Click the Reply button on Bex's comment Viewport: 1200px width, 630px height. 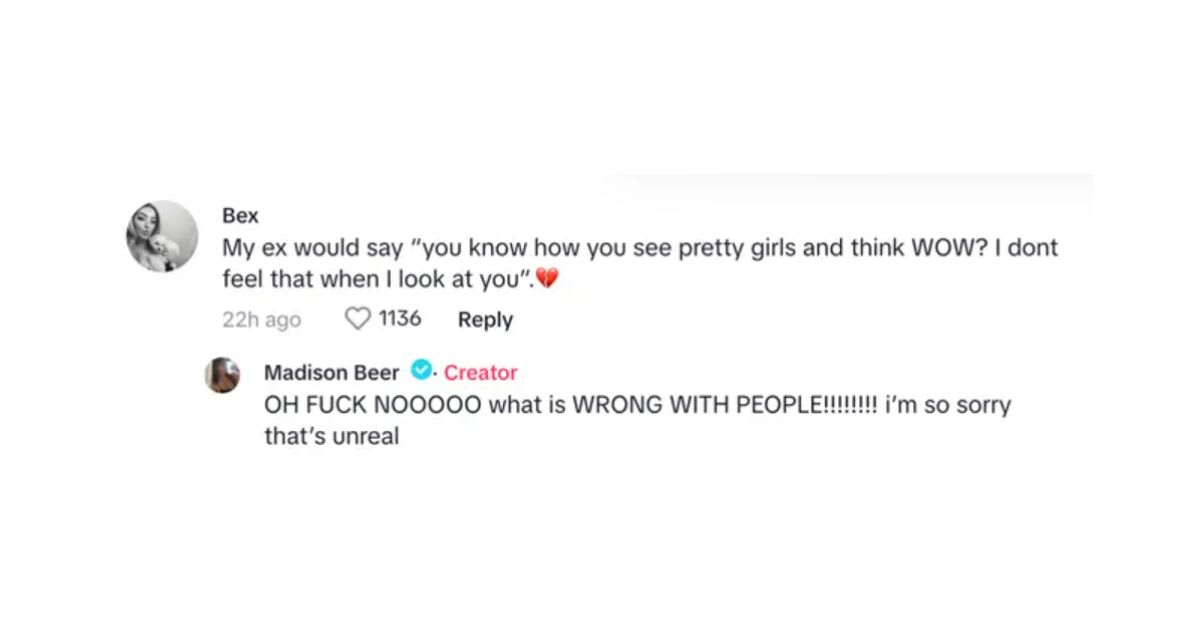(485, 319)
